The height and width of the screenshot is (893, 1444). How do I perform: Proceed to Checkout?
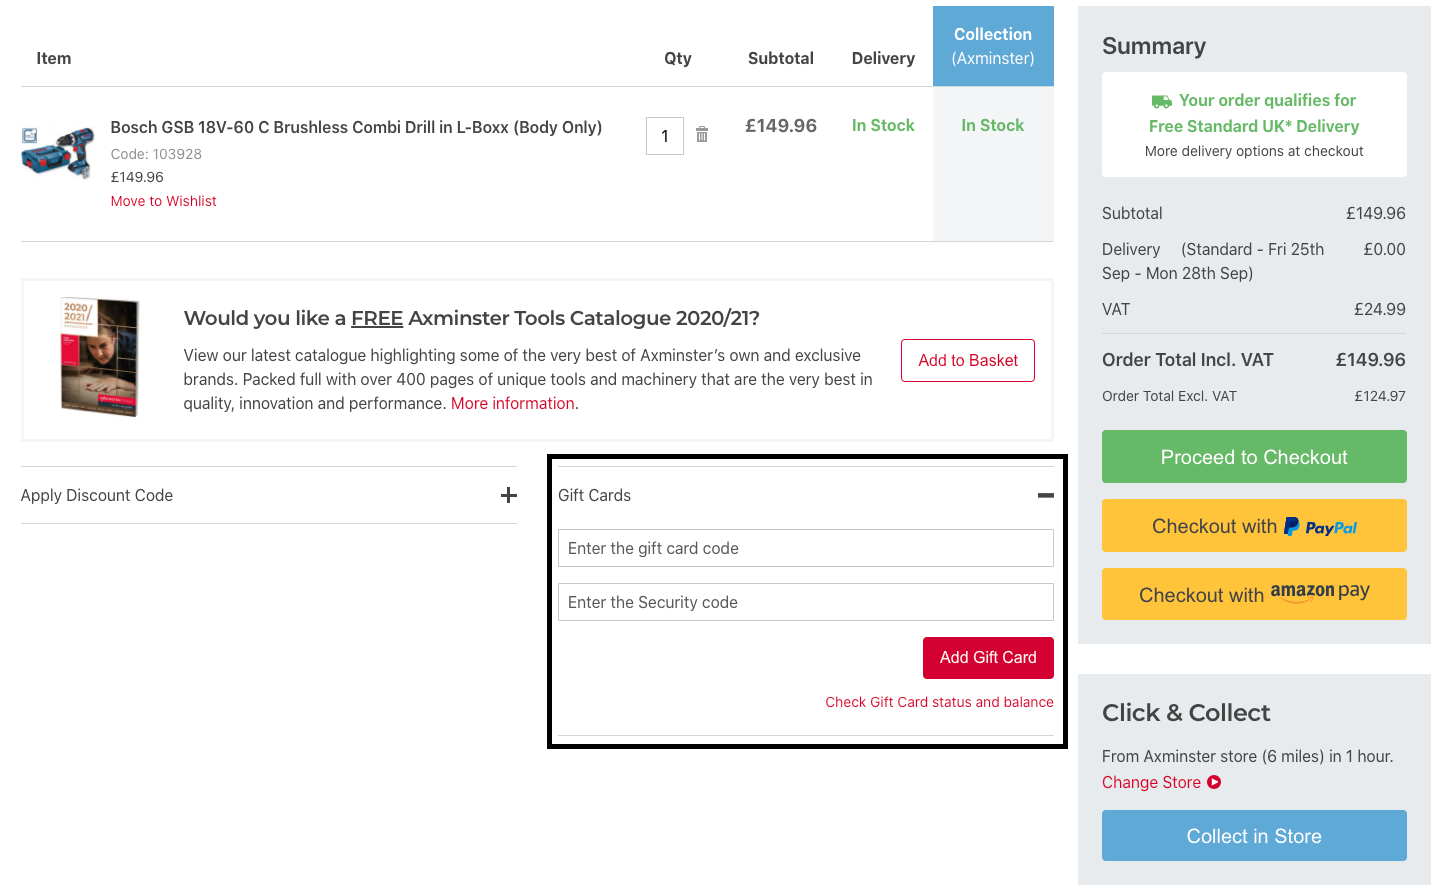pyautogui.click(x=1254, y=457)
